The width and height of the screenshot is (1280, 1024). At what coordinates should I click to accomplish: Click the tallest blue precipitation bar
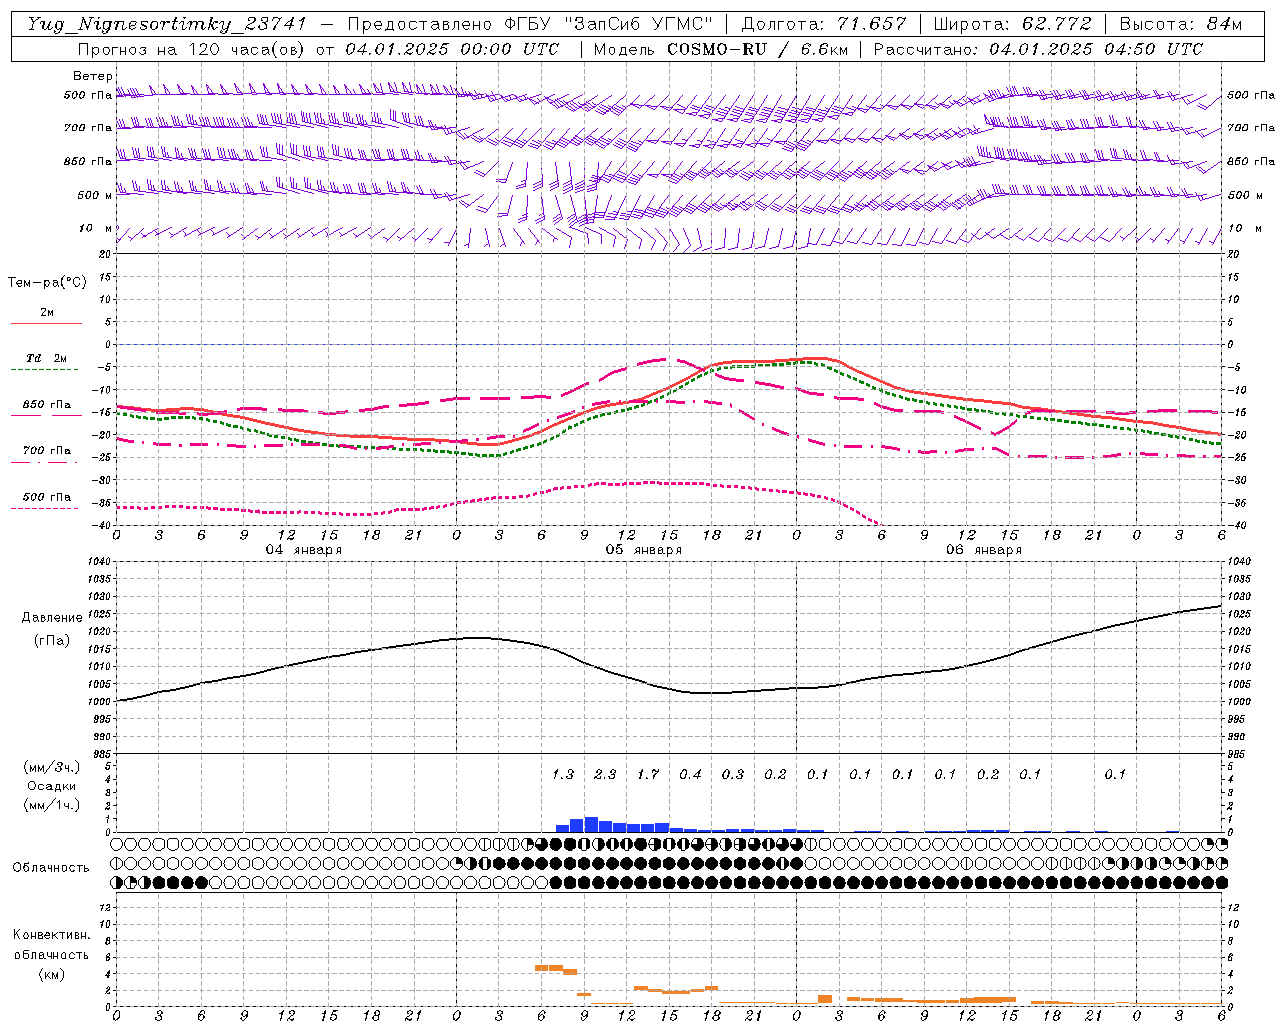point(591,825)
